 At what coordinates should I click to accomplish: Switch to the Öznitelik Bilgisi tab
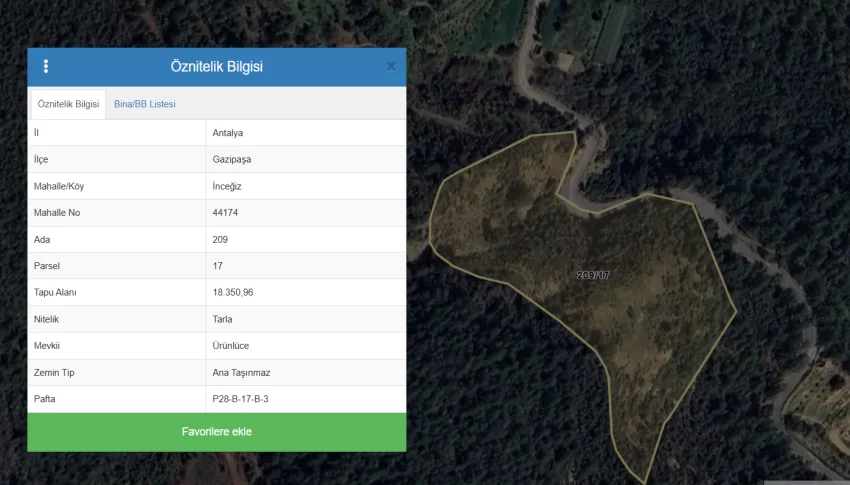68,104
